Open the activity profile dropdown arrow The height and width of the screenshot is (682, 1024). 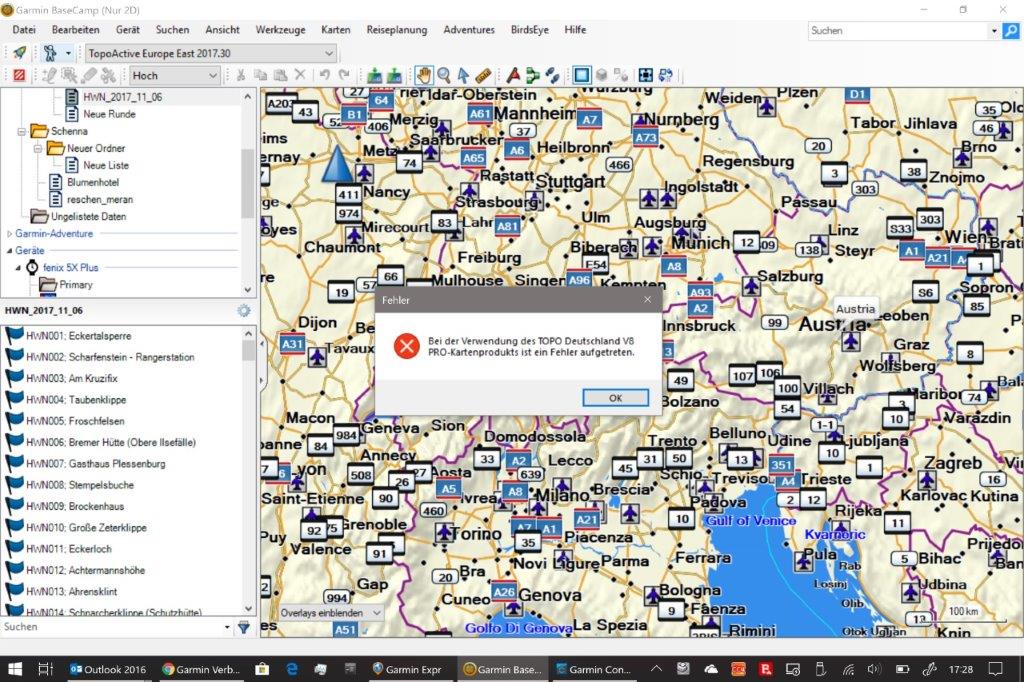[x=68, y=54]
